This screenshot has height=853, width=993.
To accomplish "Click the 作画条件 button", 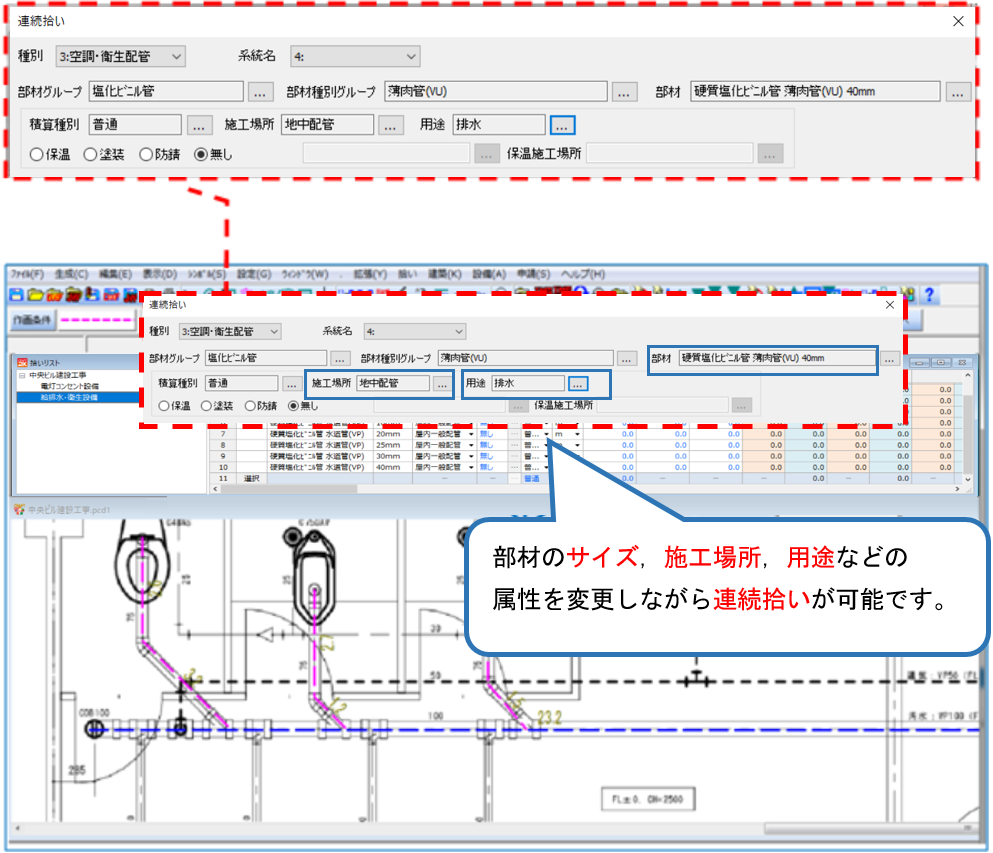I will (x=31, y=321).
